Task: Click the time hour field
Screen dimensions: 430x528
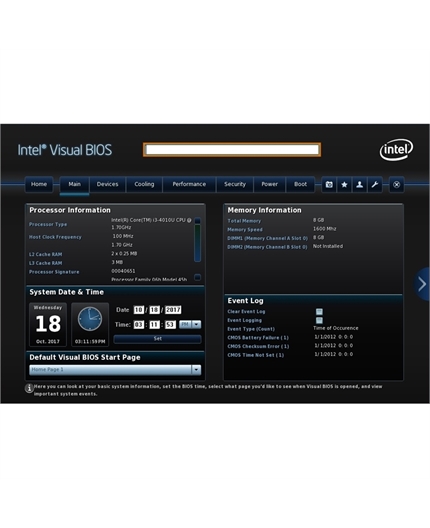Action: pos(138,325)
